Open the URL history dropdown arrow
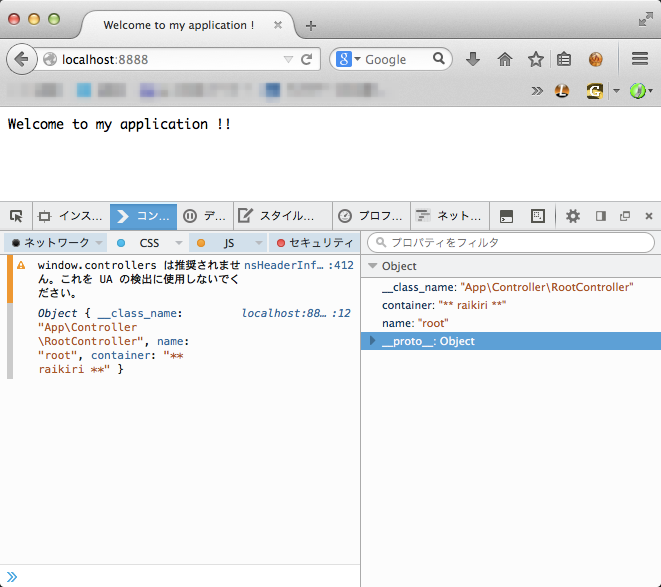The height and width of the screenshot is (587, 661). coord(288,59)
